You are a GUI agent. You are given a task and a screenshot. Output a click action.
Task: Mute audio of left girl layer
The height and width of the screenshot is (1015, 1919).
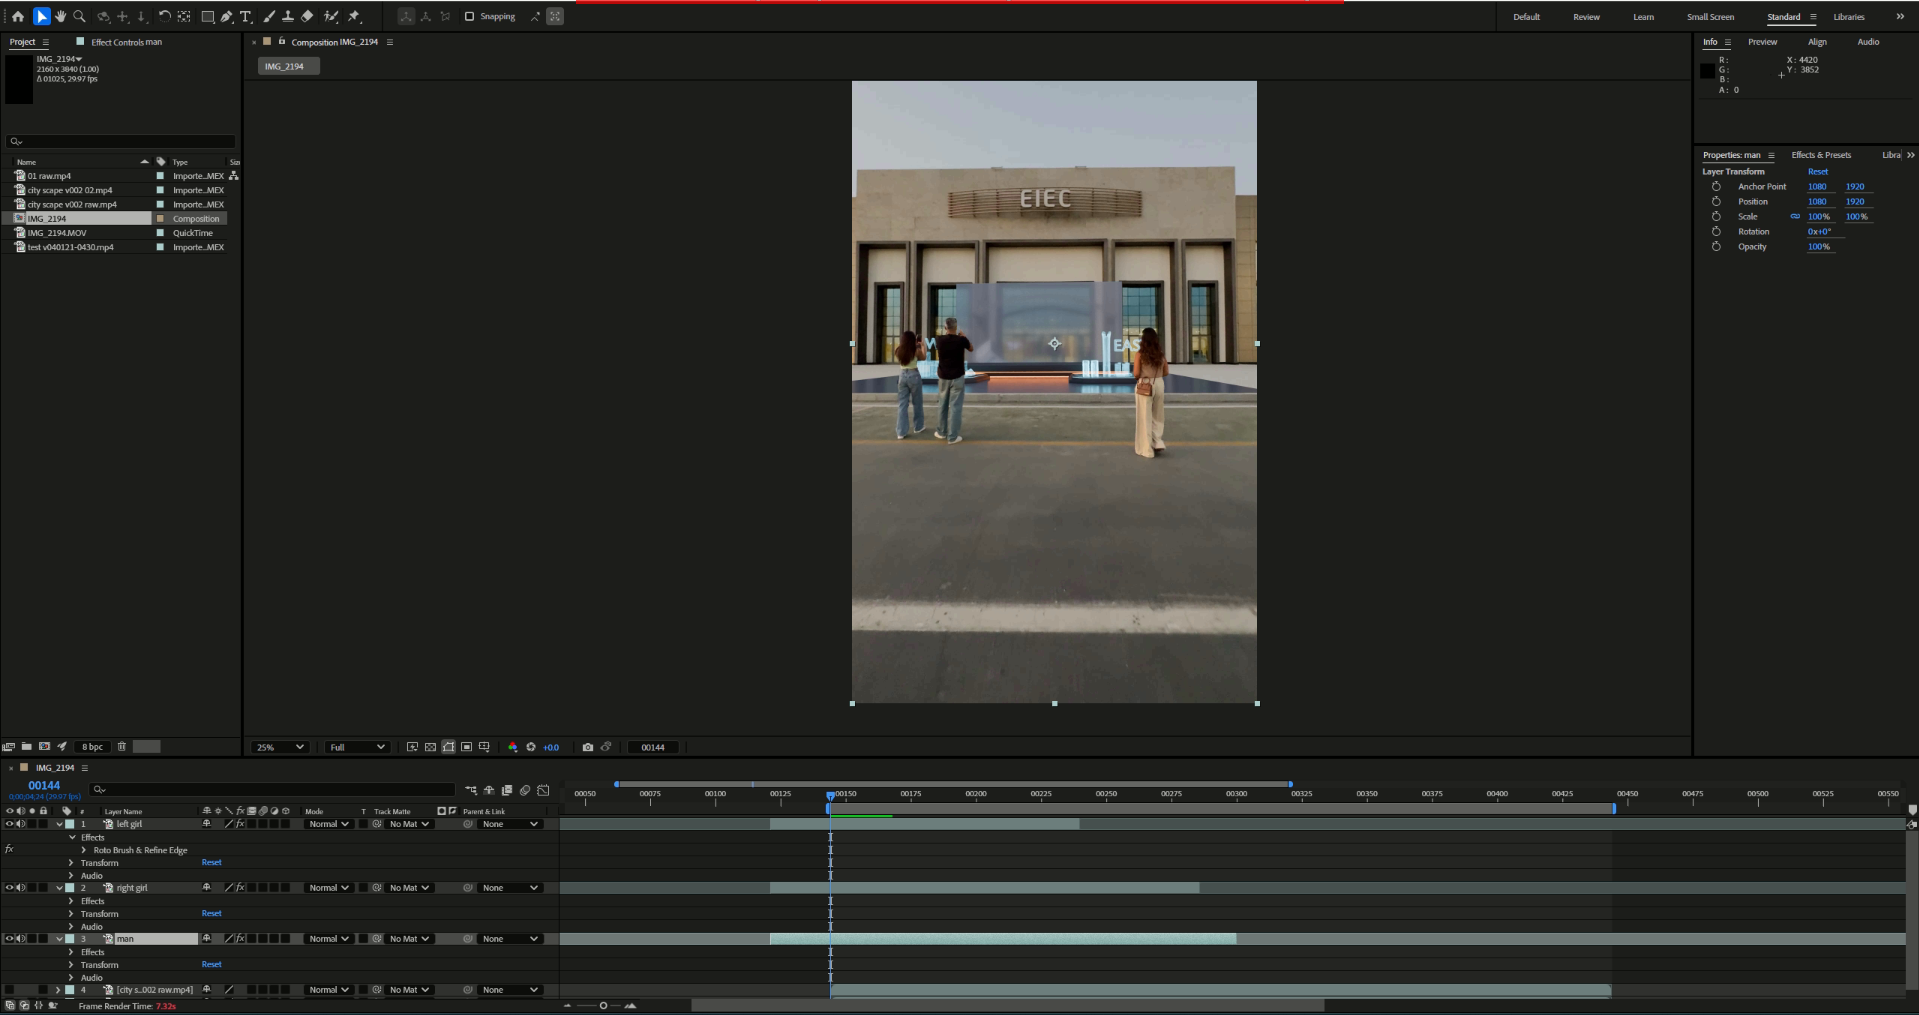21,824
